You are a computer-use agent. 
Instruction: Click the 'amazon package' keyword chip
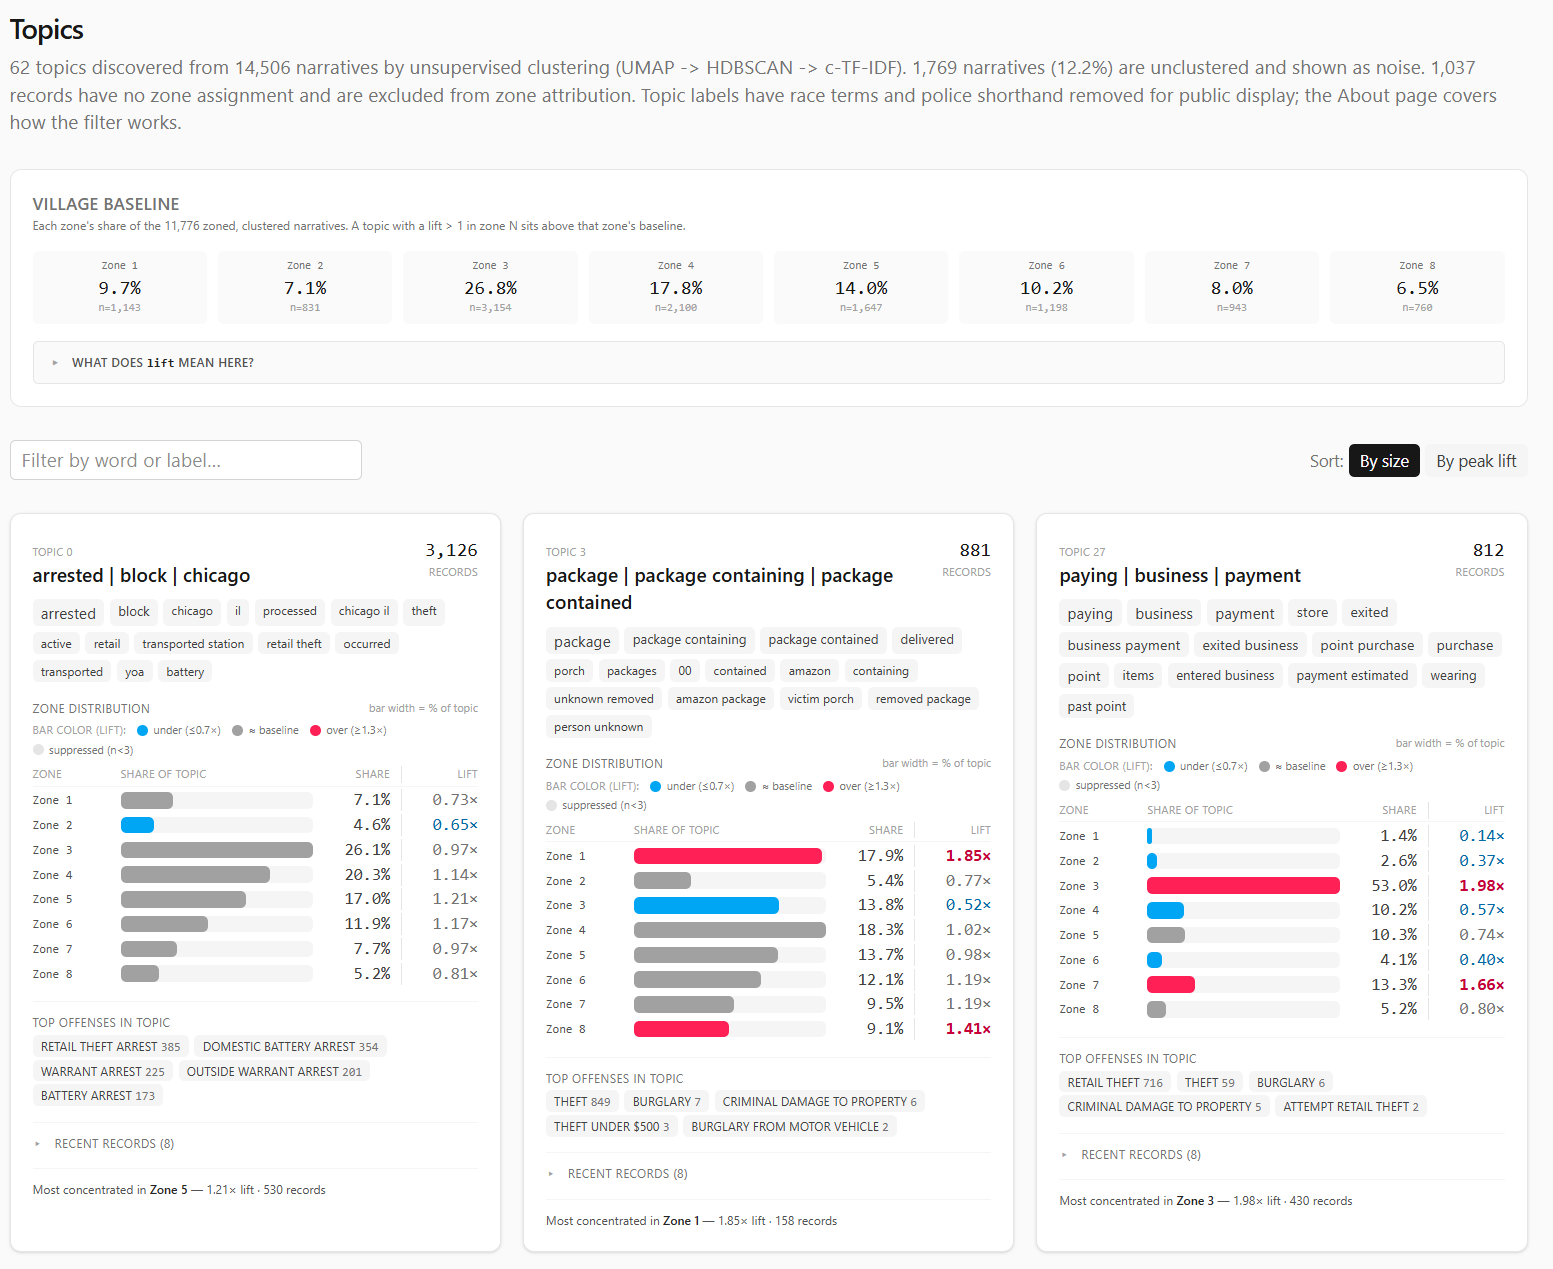pos(720,699)
